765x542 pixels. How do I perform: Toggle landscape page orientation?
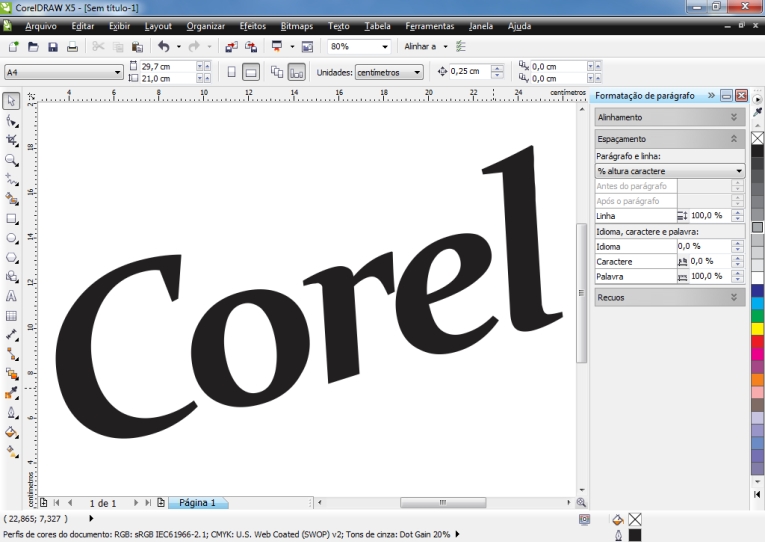tap(251, 72)
